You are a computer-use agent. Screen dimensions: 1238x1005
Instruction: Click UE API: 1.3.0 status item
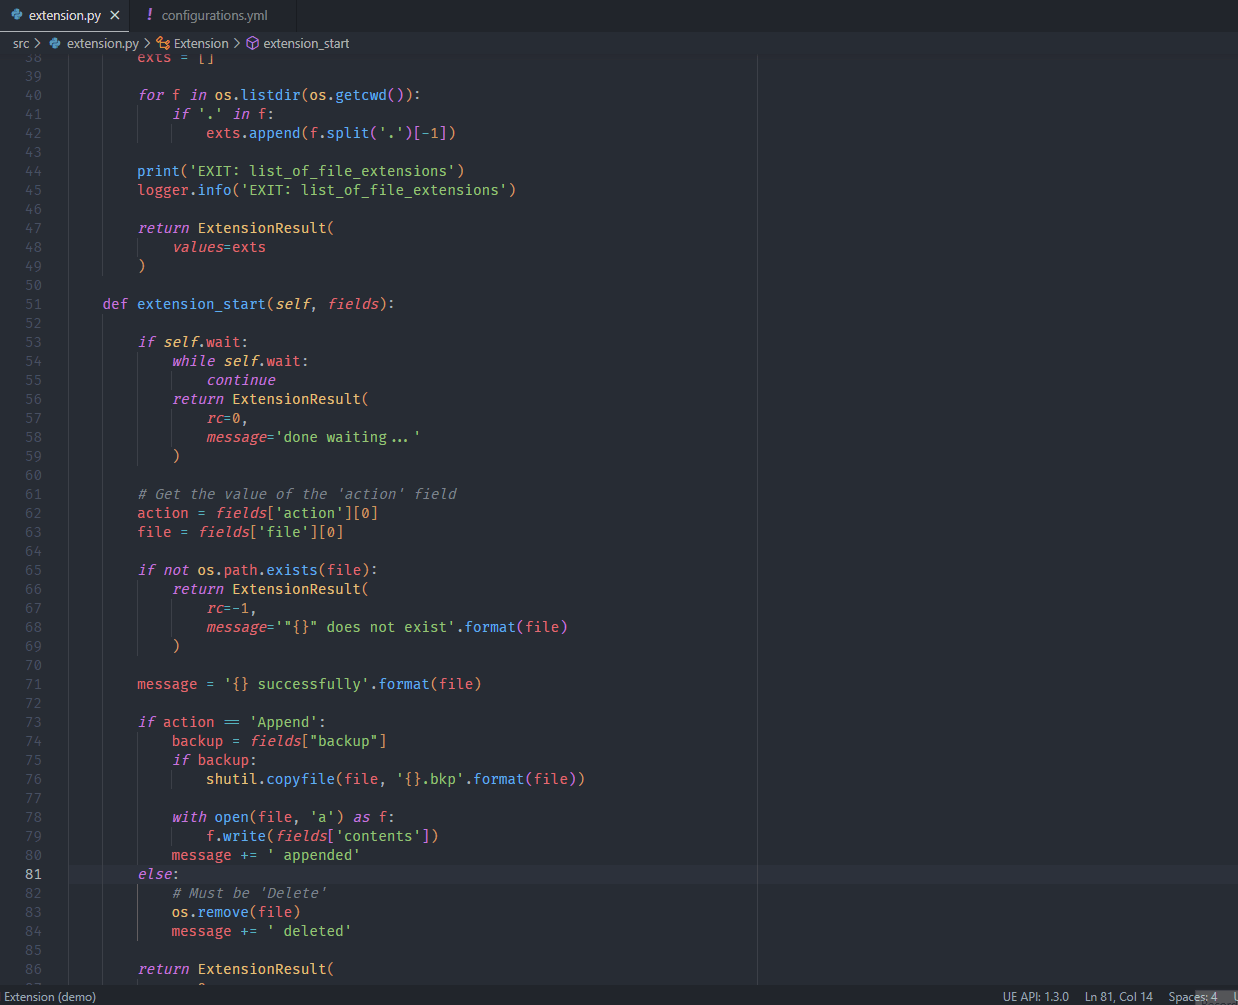1035,996
